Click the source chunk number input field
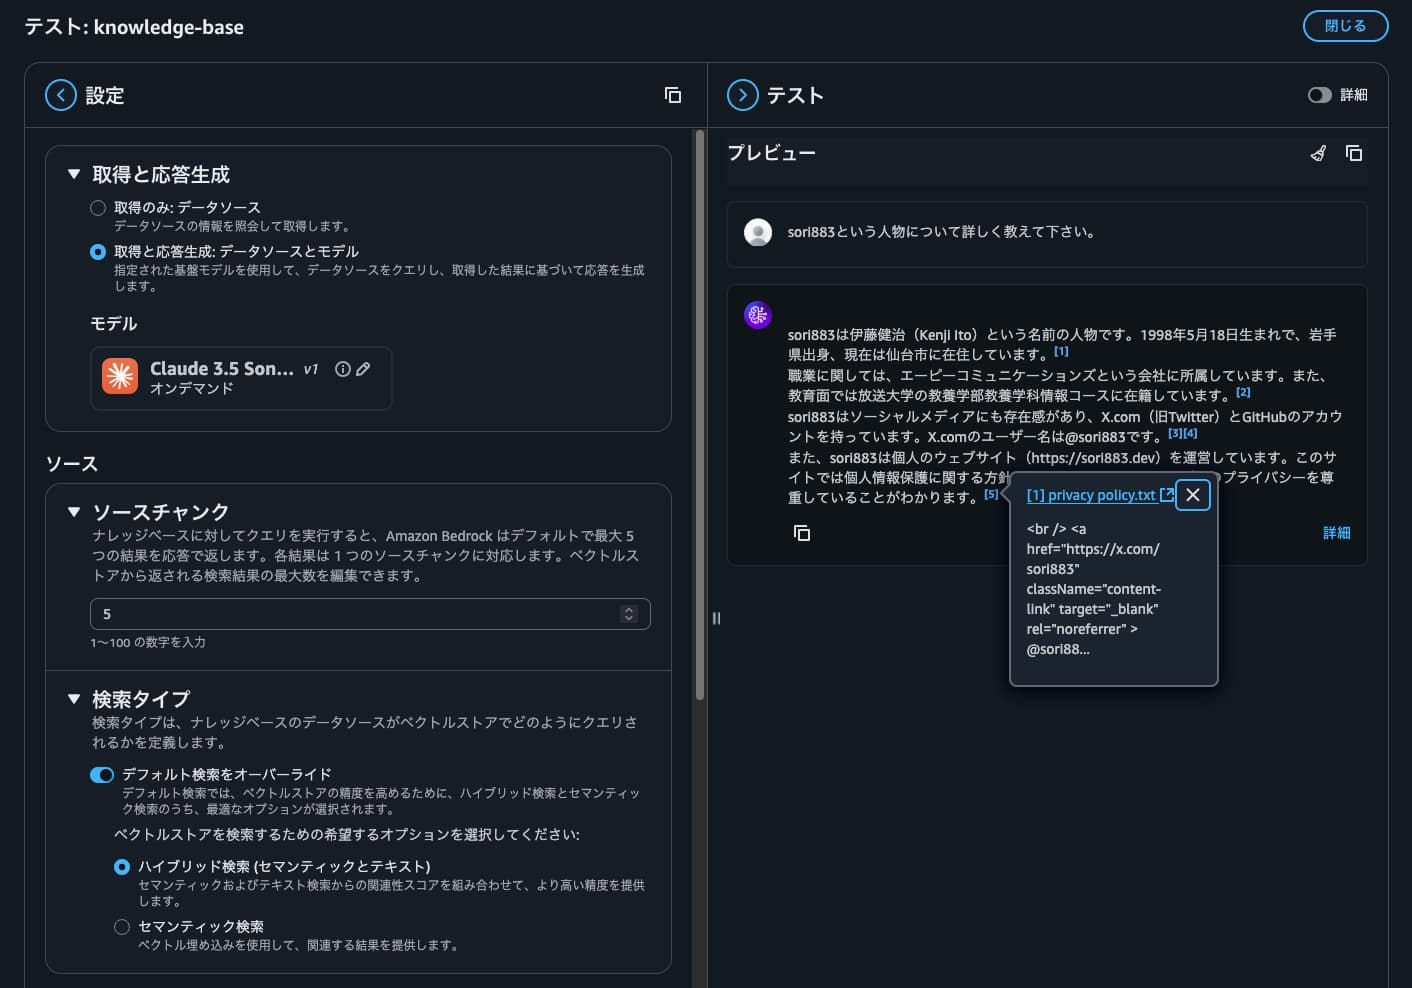The height and width of the screenshot is (988, 1412). pos(370,614)
